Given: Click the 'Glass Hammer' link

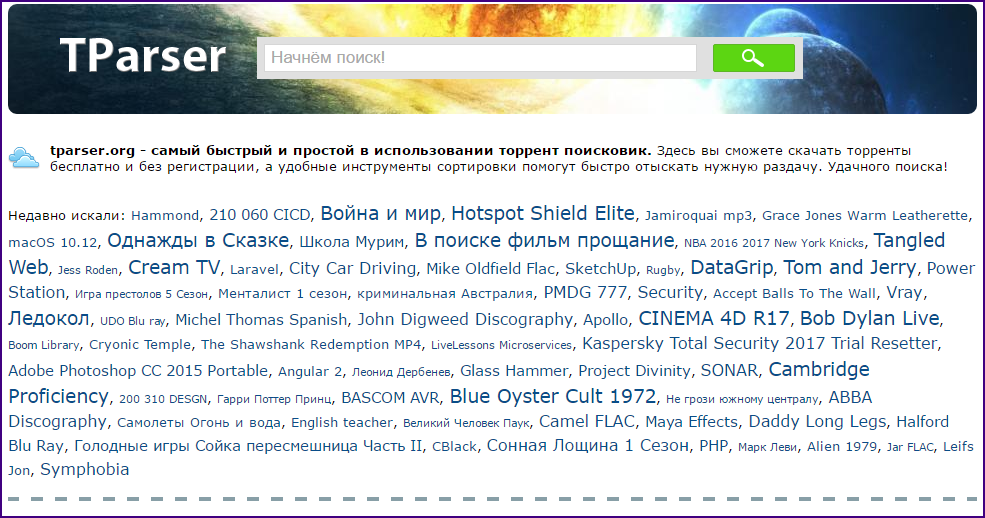Looking at the screenshot, I should coord(514,371).
